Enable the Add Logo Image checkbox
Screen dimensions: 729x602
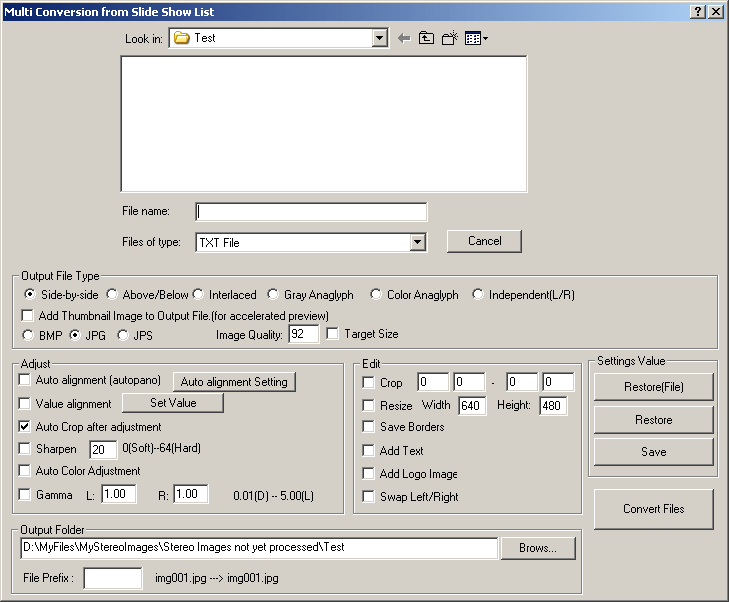click(369, 474)
